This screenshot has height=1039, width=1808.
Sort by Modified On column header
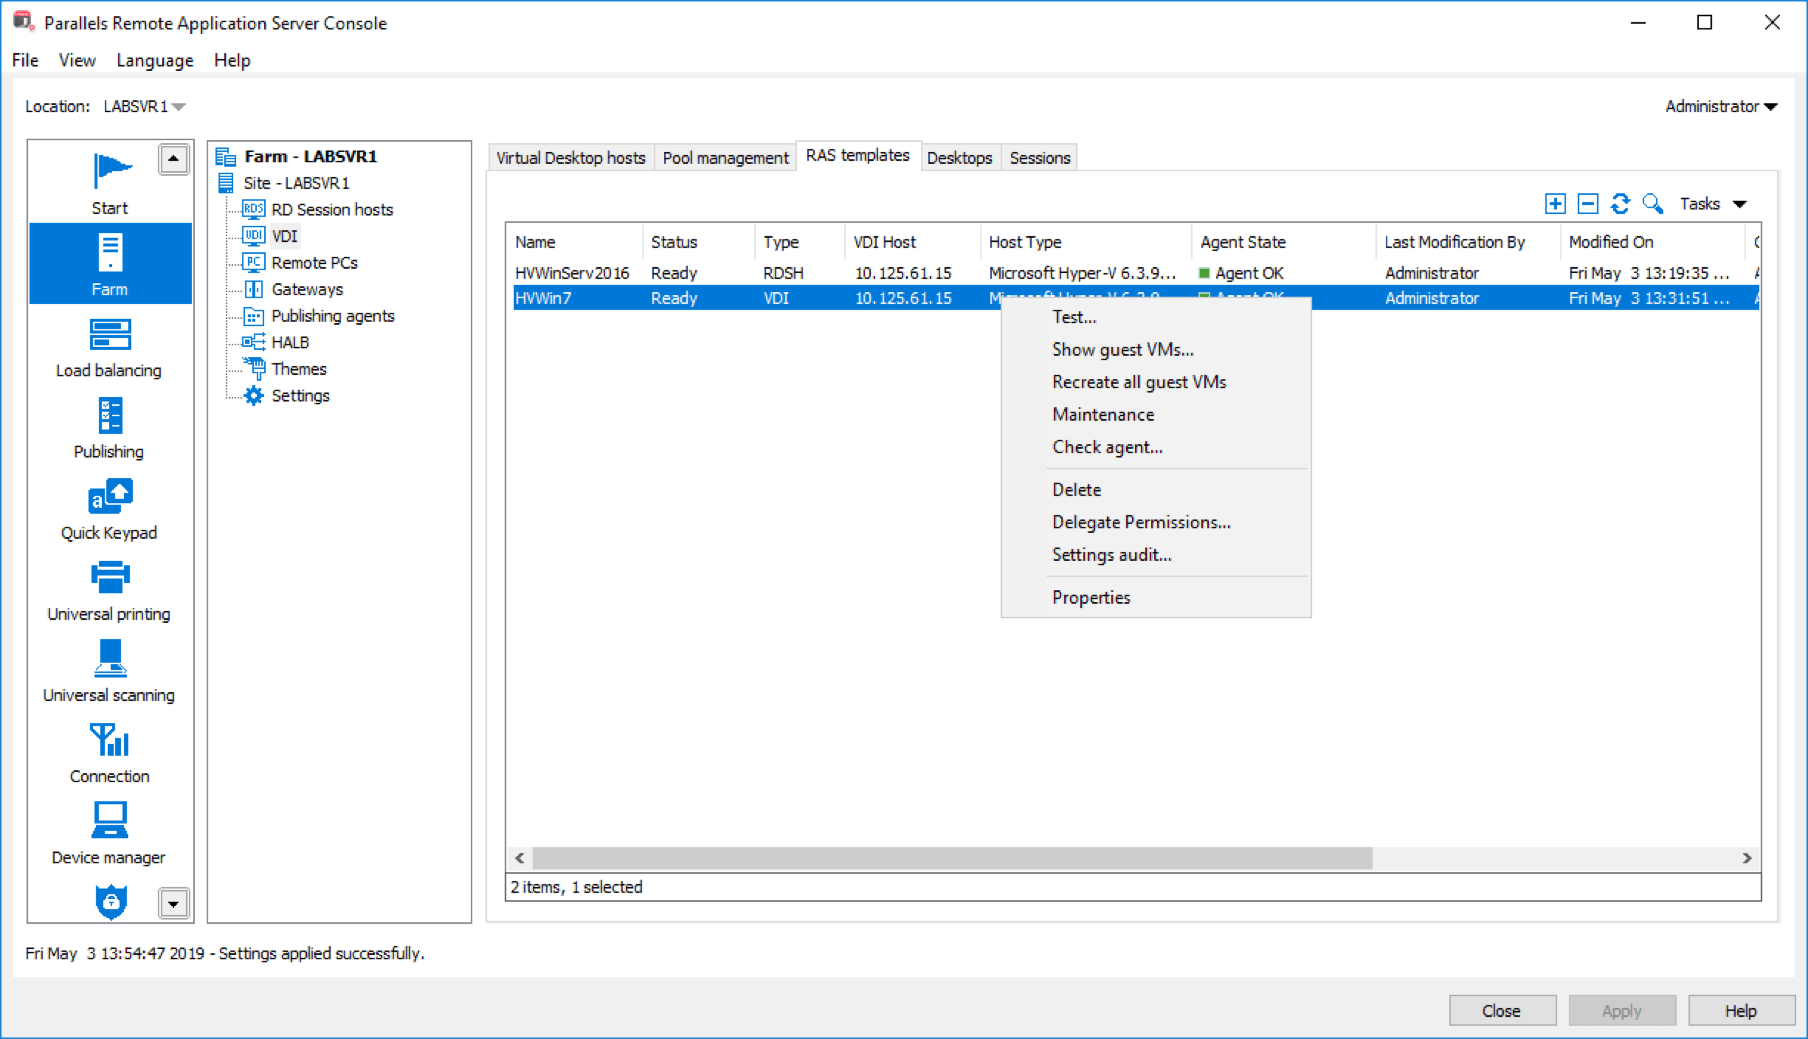coord(1652,242)
